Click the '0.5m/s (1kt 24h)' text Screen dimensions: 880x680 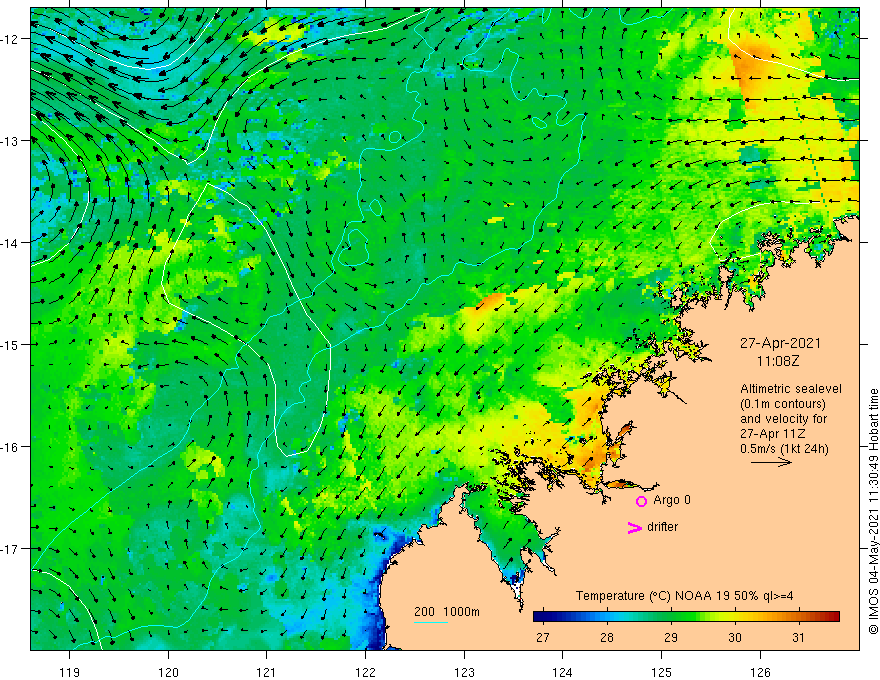tap(784, 449)
